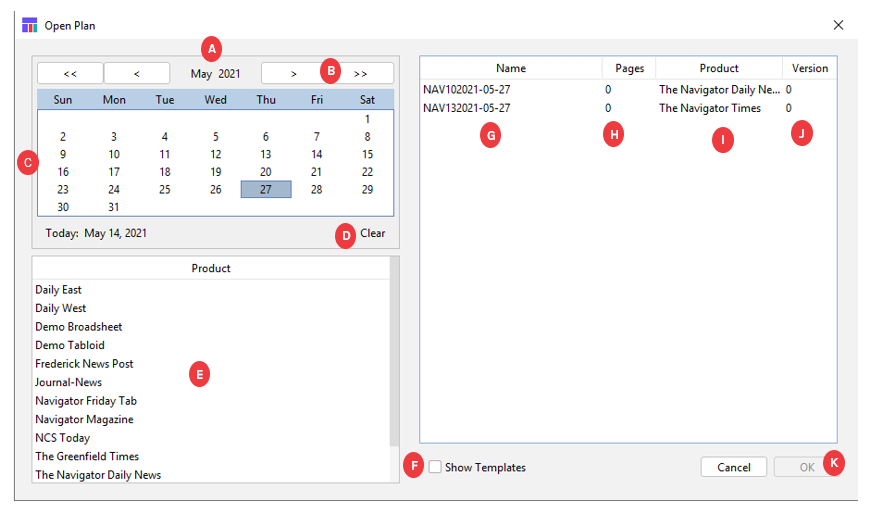Go to previous year with << button
This screenshot has width=874, height=513.
coord(70,73)
